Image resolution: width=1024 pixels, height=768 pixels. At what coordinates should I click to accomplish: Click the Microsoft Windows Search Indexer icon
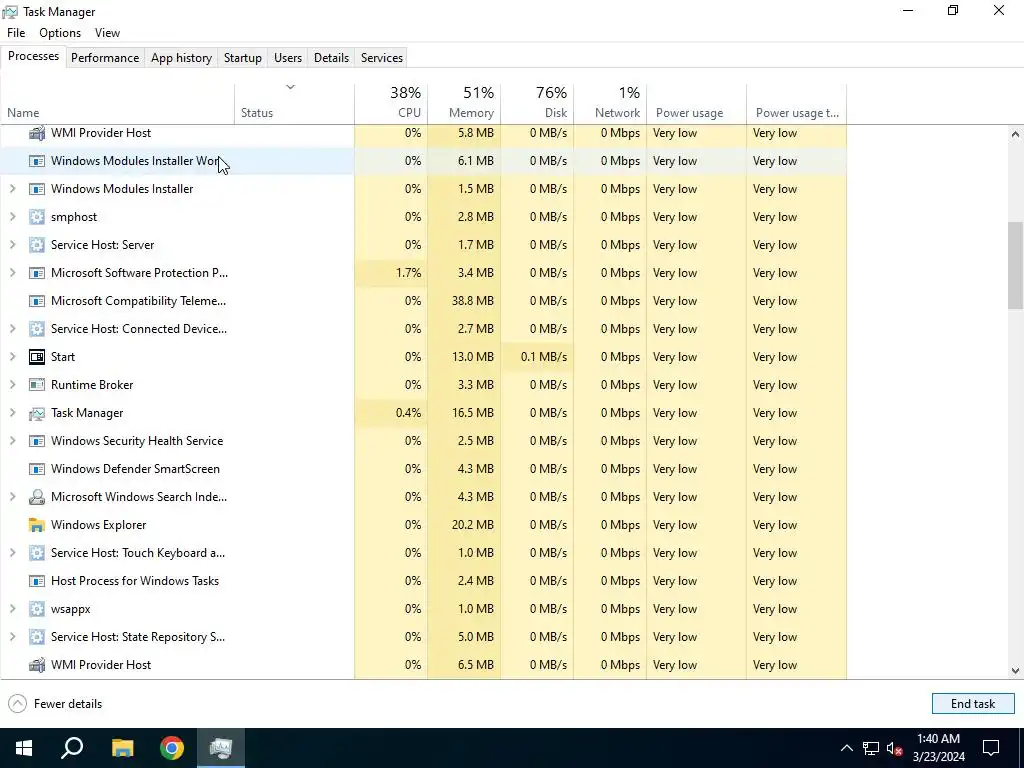click(x=37, y=498)
